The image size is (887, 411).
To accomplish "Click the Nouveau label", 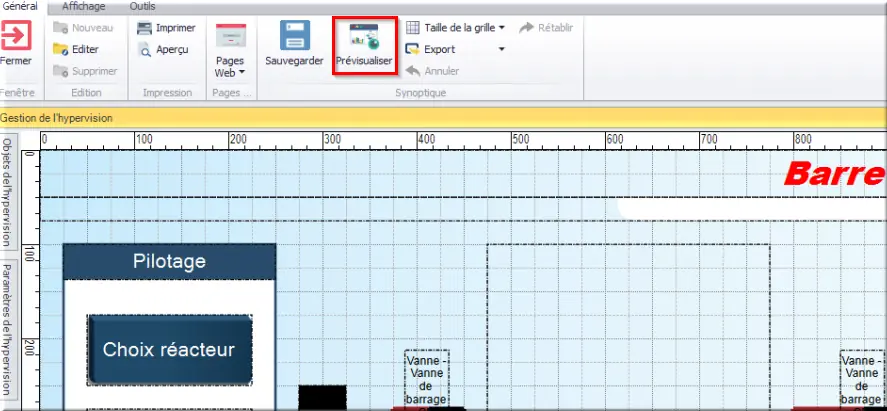I will click(x=93, y=28).
